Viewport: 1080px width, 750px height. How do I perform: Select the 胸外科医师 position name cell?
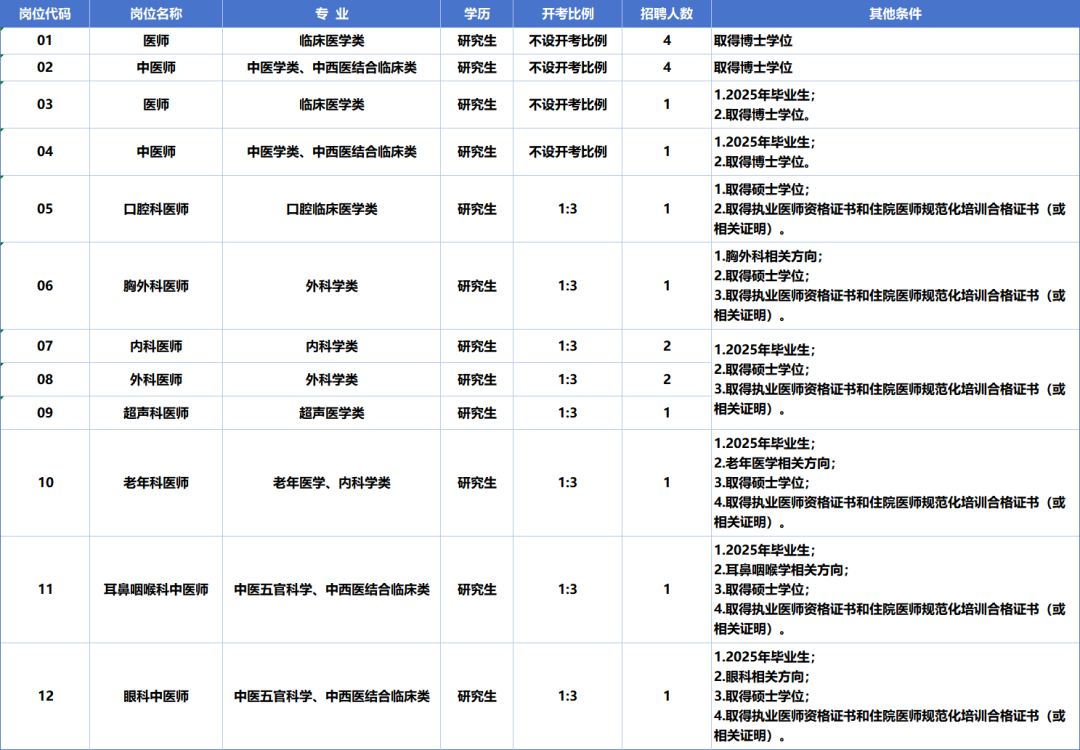point(156,286)
